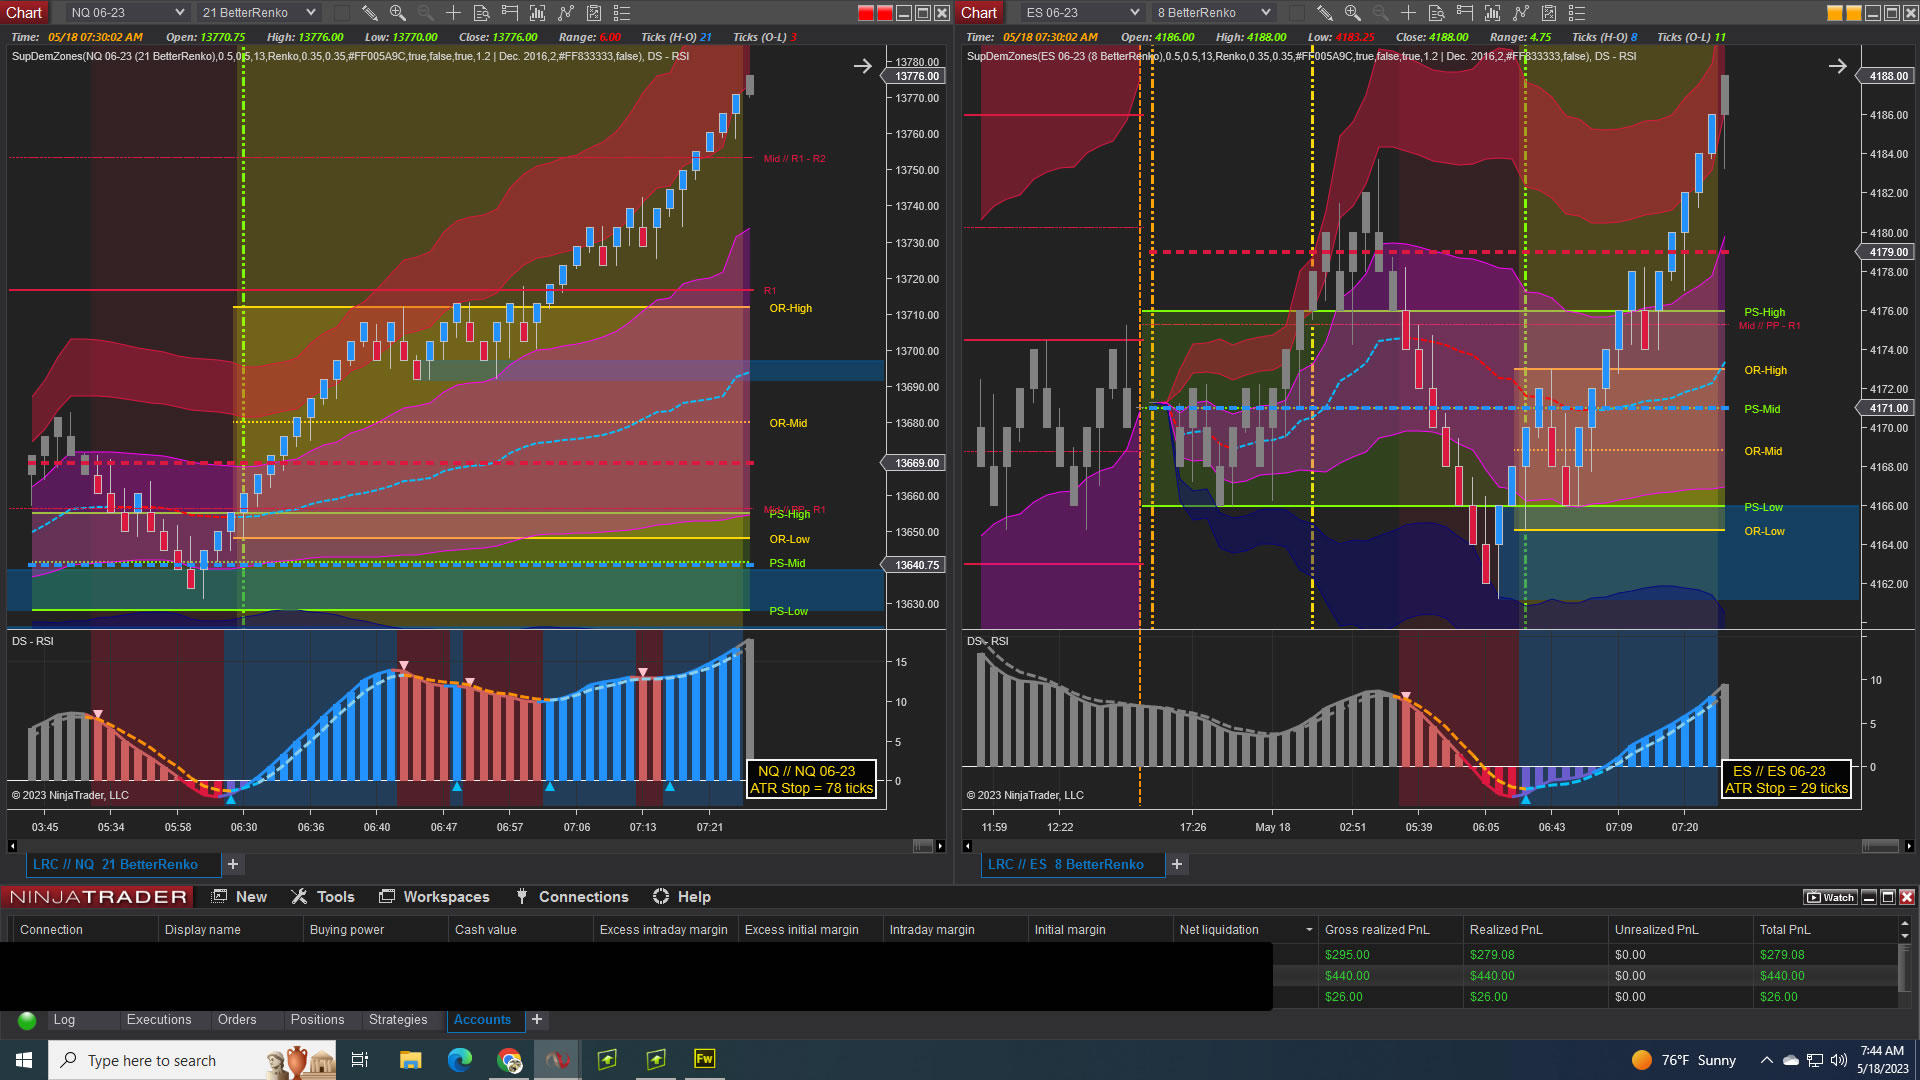Click zoom out magnifier on NQ chart

(426, 13)
